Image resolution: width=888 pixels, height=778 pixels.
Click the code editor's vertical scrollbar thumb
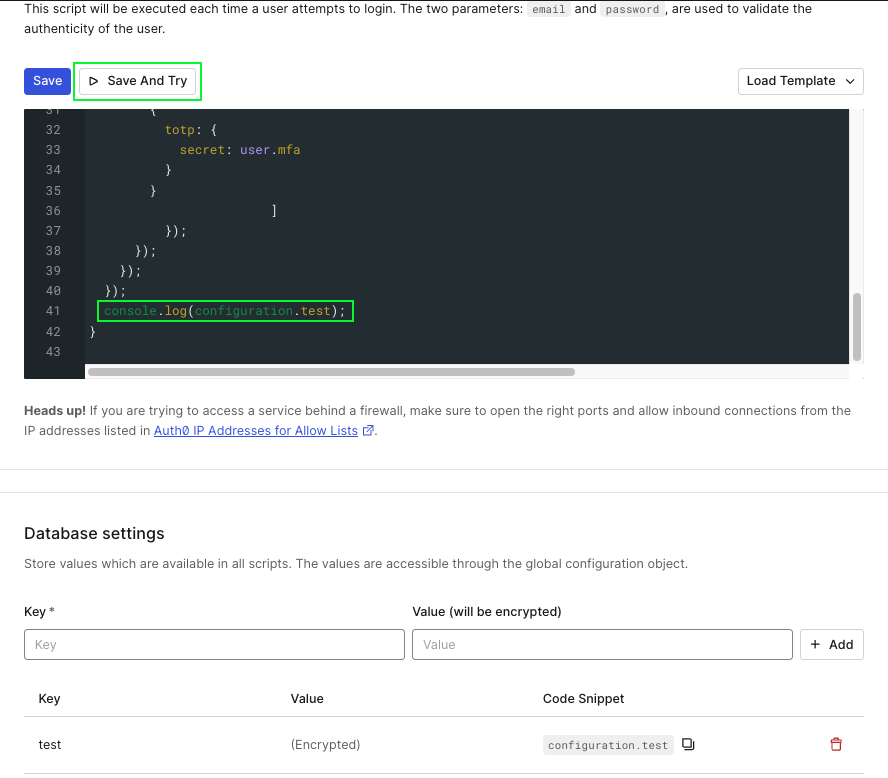857,327
